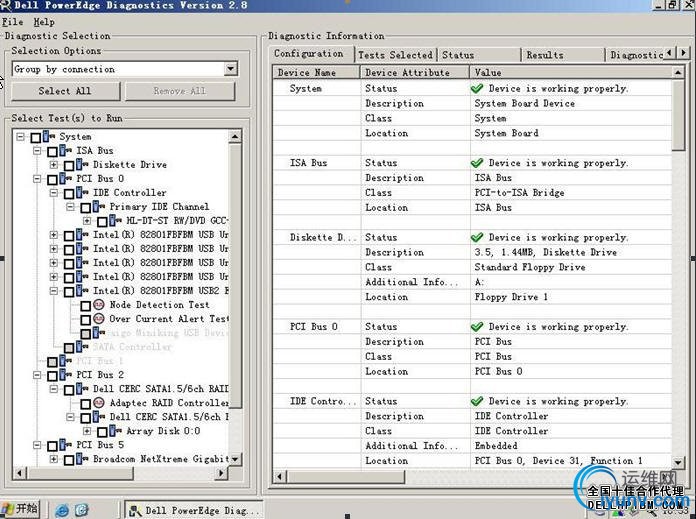Click the Node Detection Test icon
Screen dimensions: 696x519
pyautogui.click(x=99, y=305)
